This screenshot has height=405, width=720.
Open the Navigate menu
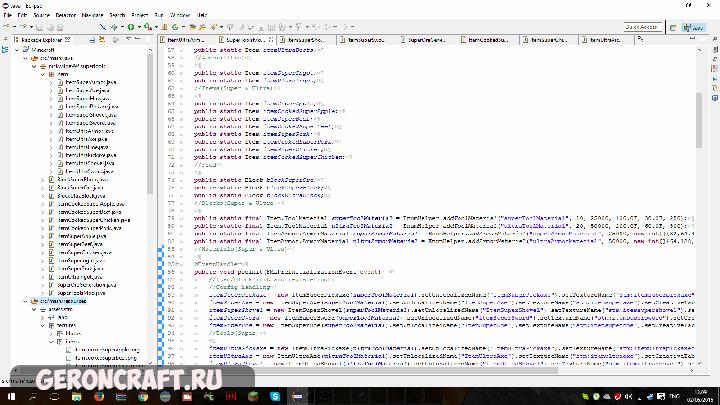93,15
